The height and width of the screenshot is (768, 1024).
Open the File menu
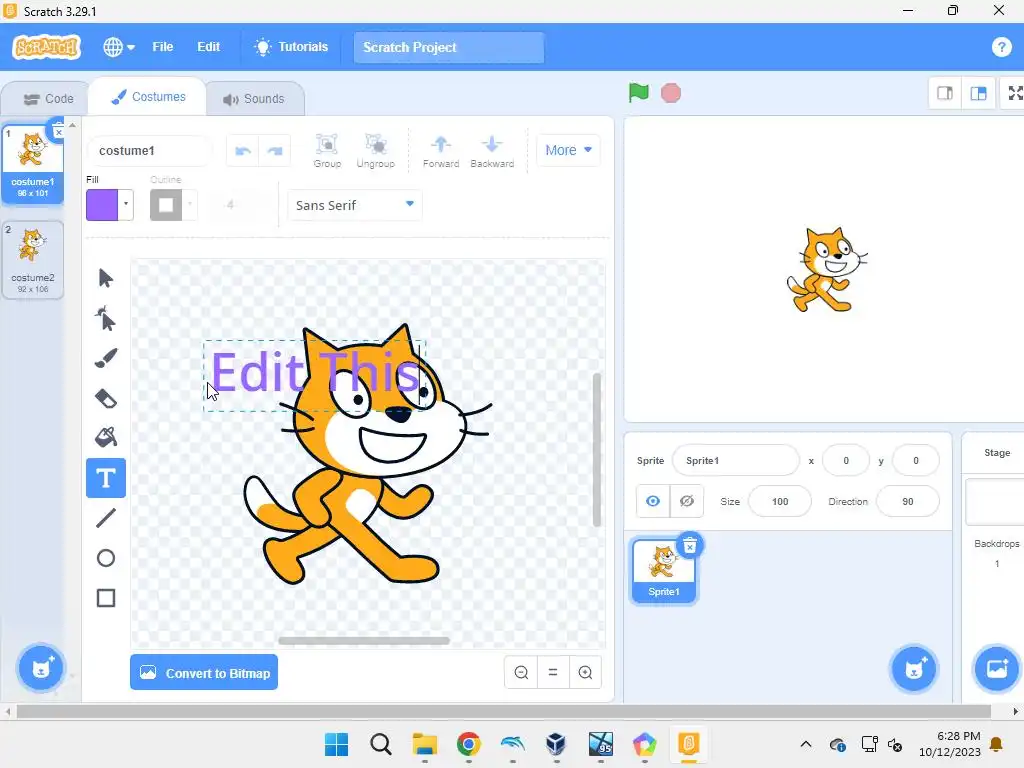[x=163, y=47]
